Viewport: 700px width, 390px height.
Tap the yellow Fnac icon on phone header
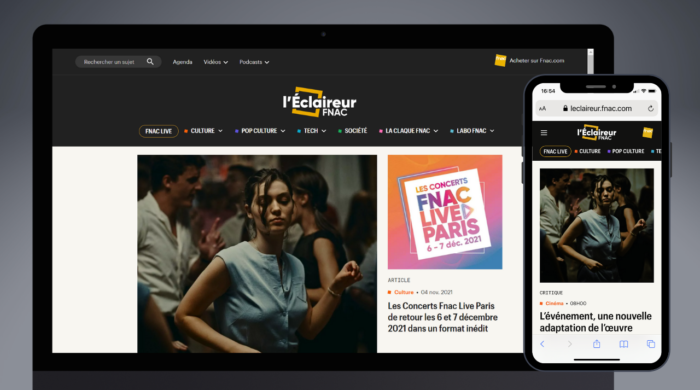tap(648, 132)
